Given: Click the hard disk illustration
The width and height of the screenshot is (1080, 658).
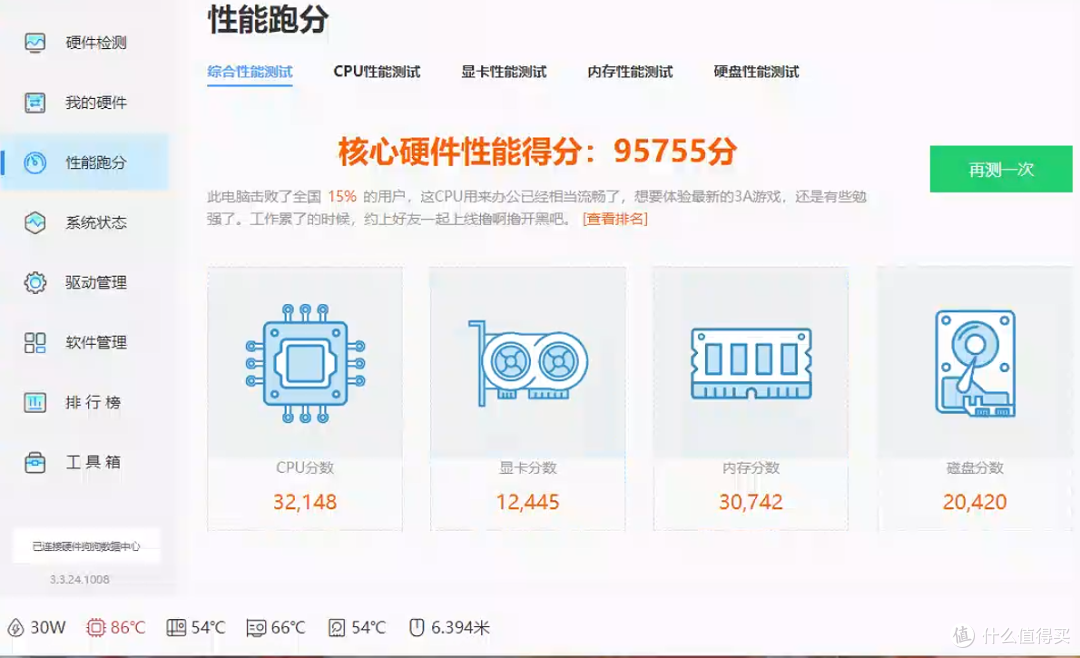Looking at the screenshot, I should pos(975,363).
